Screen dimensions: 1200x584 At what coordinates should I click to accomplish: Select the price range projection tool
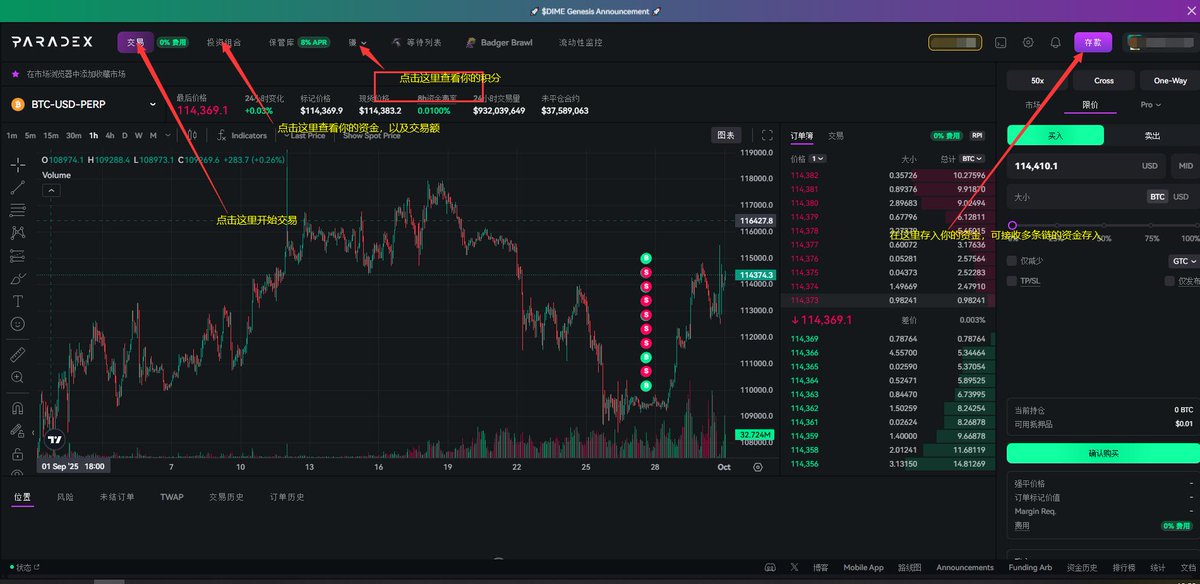[x=17, y=255]
